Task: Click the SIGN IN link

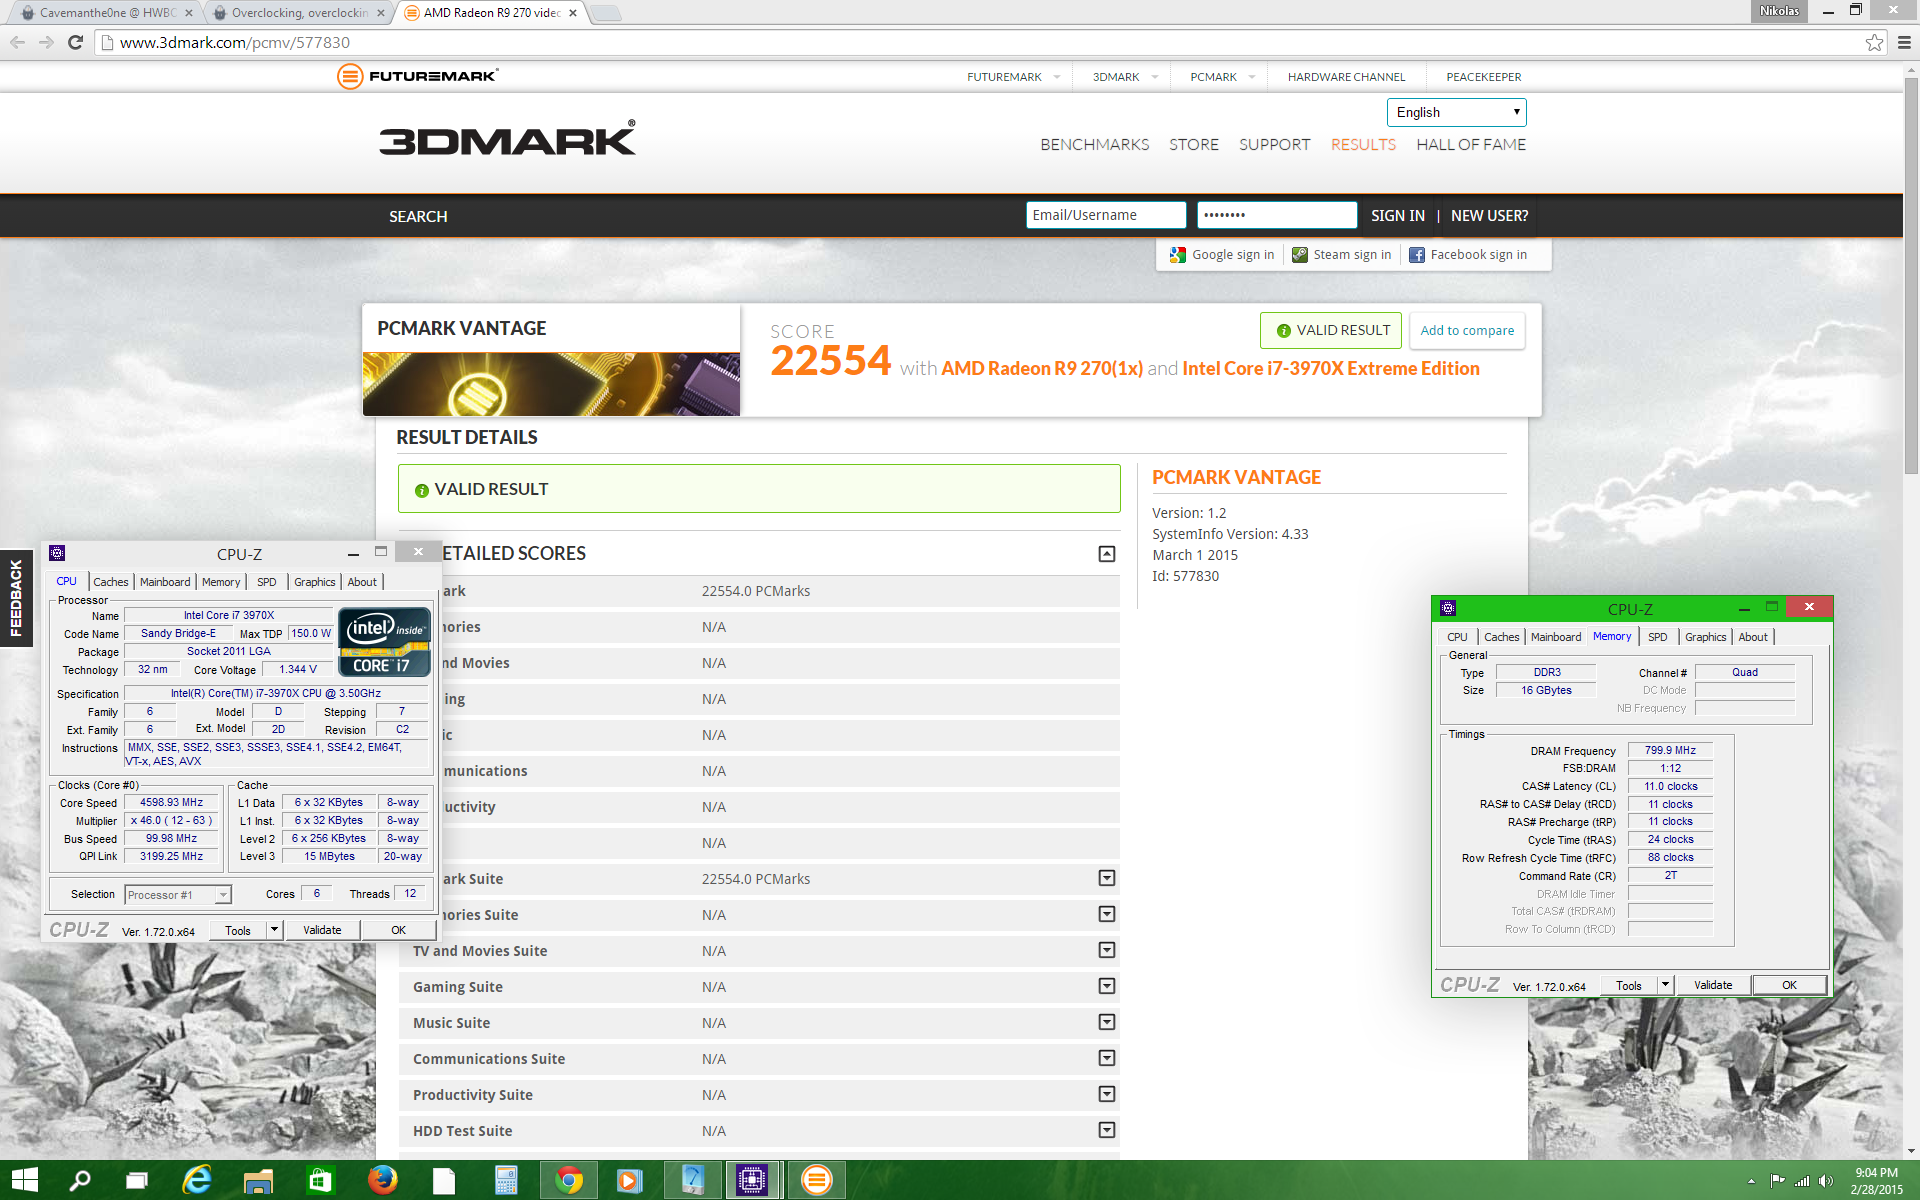Action: (1398, 216)
